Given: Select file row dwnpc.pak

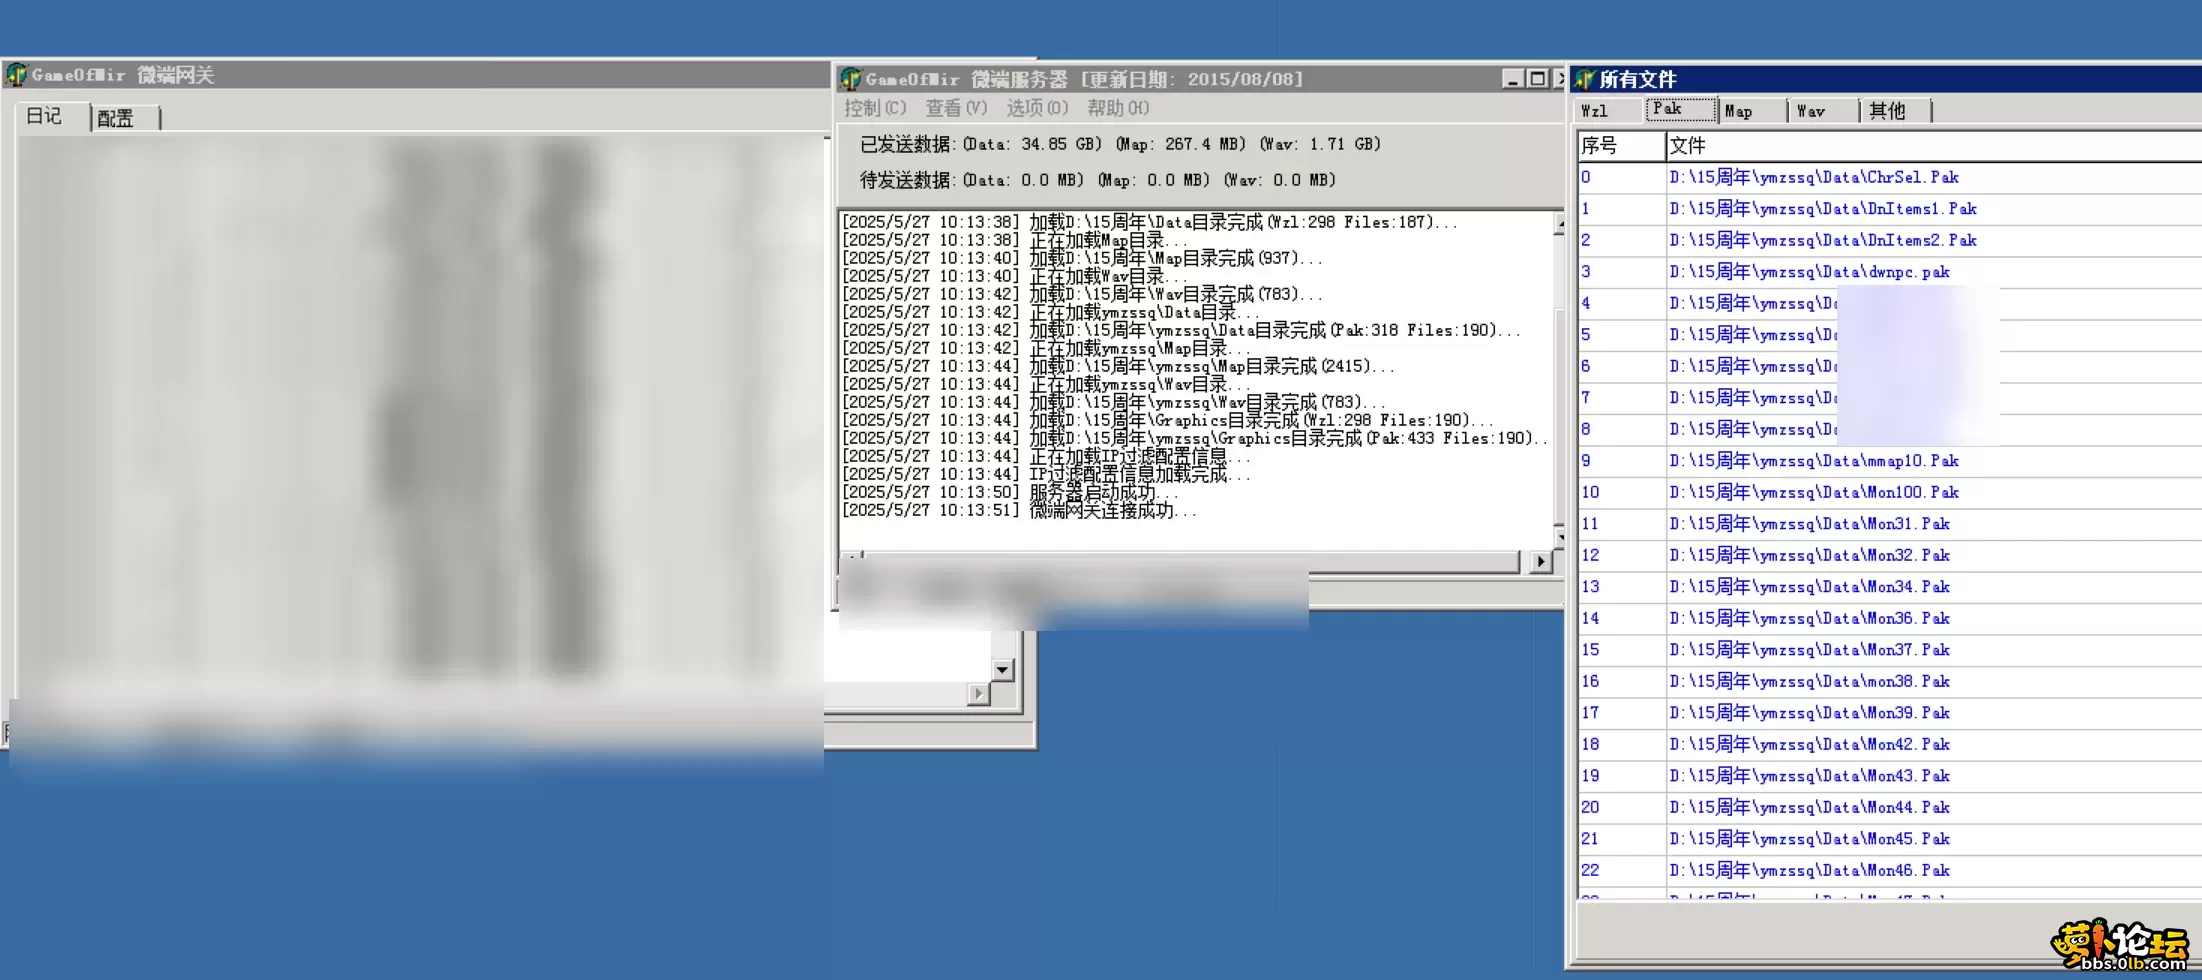Looking at the screenshot, I should [1890, 272].
